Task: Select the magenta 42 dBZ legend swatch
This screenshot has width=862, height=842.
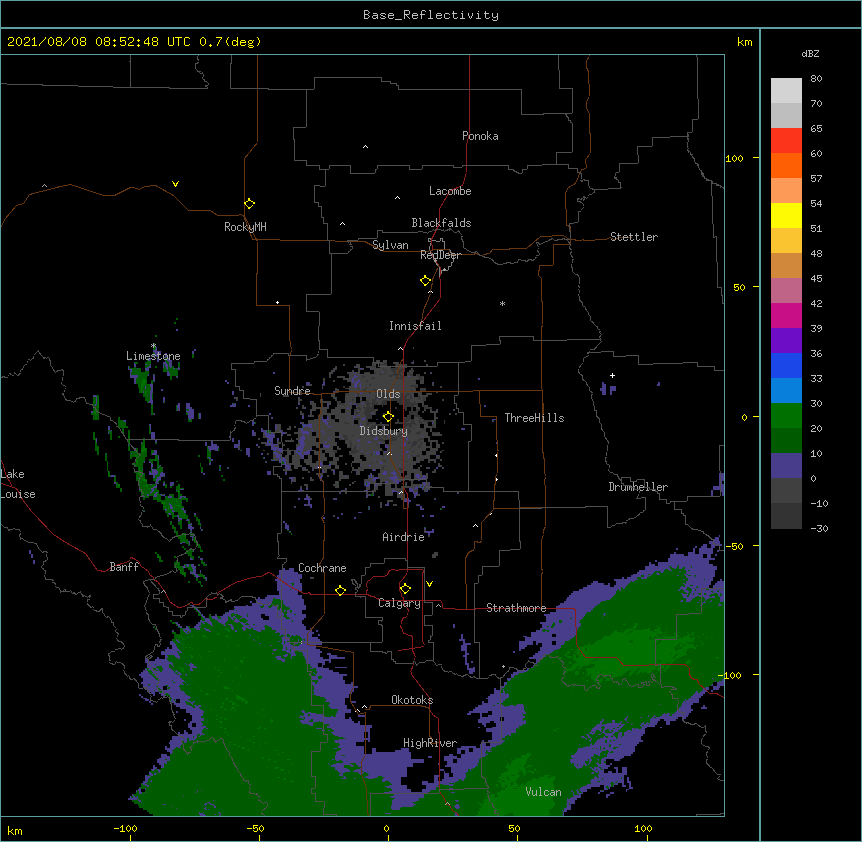Action: point(786,315)
